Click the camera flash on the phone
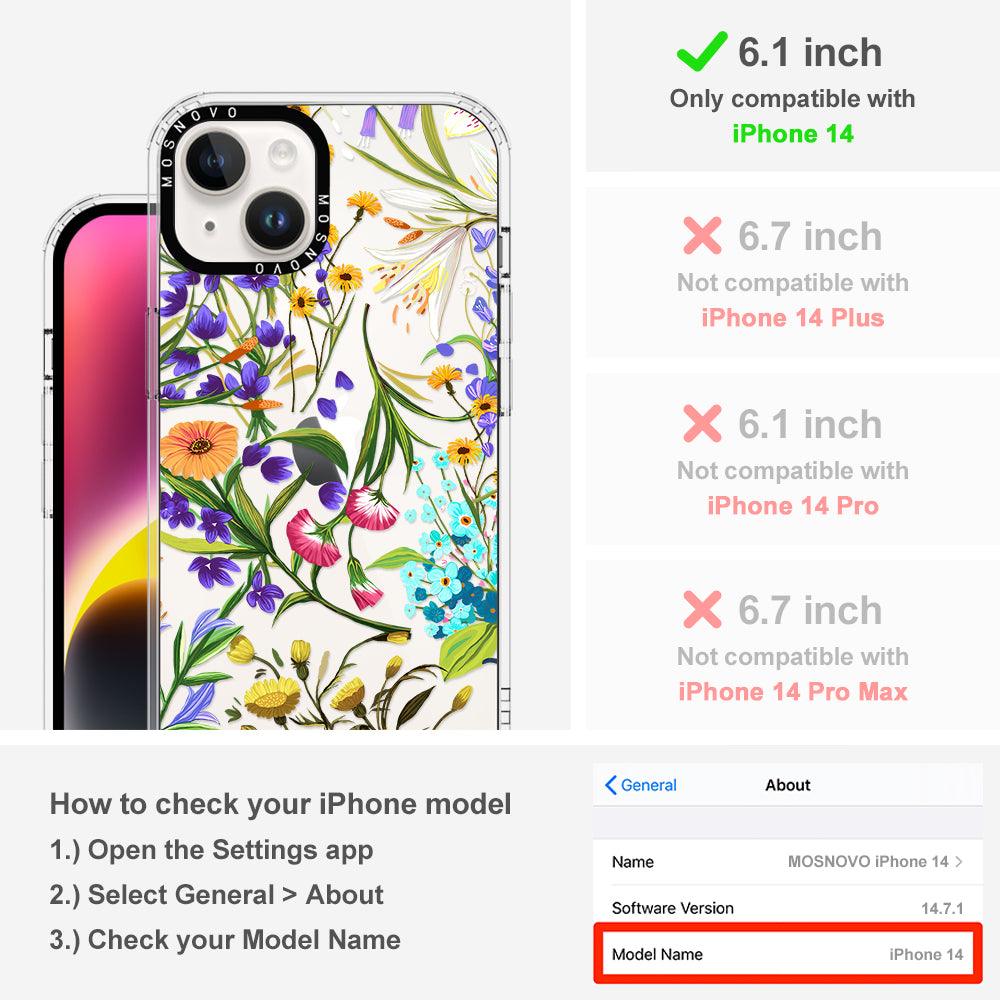The height and width of the screenshot is (1000, 1000). coord(282,153)
